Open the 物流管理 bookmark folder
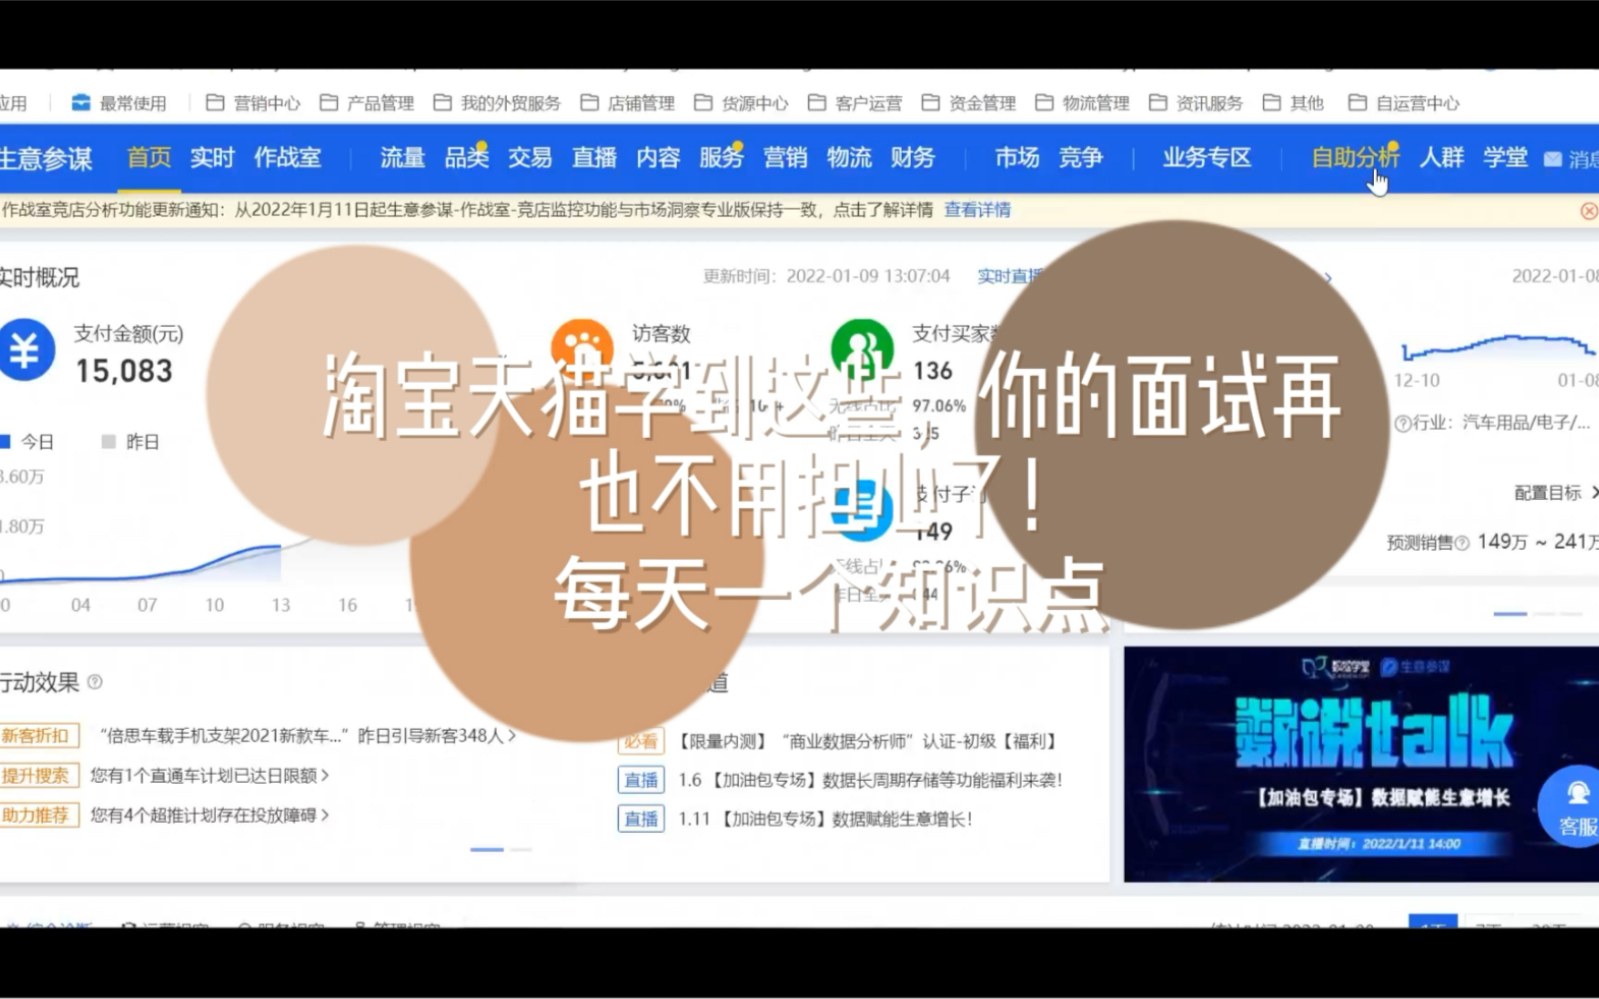Screen dimensions: 1599x999 (1083, 103)
